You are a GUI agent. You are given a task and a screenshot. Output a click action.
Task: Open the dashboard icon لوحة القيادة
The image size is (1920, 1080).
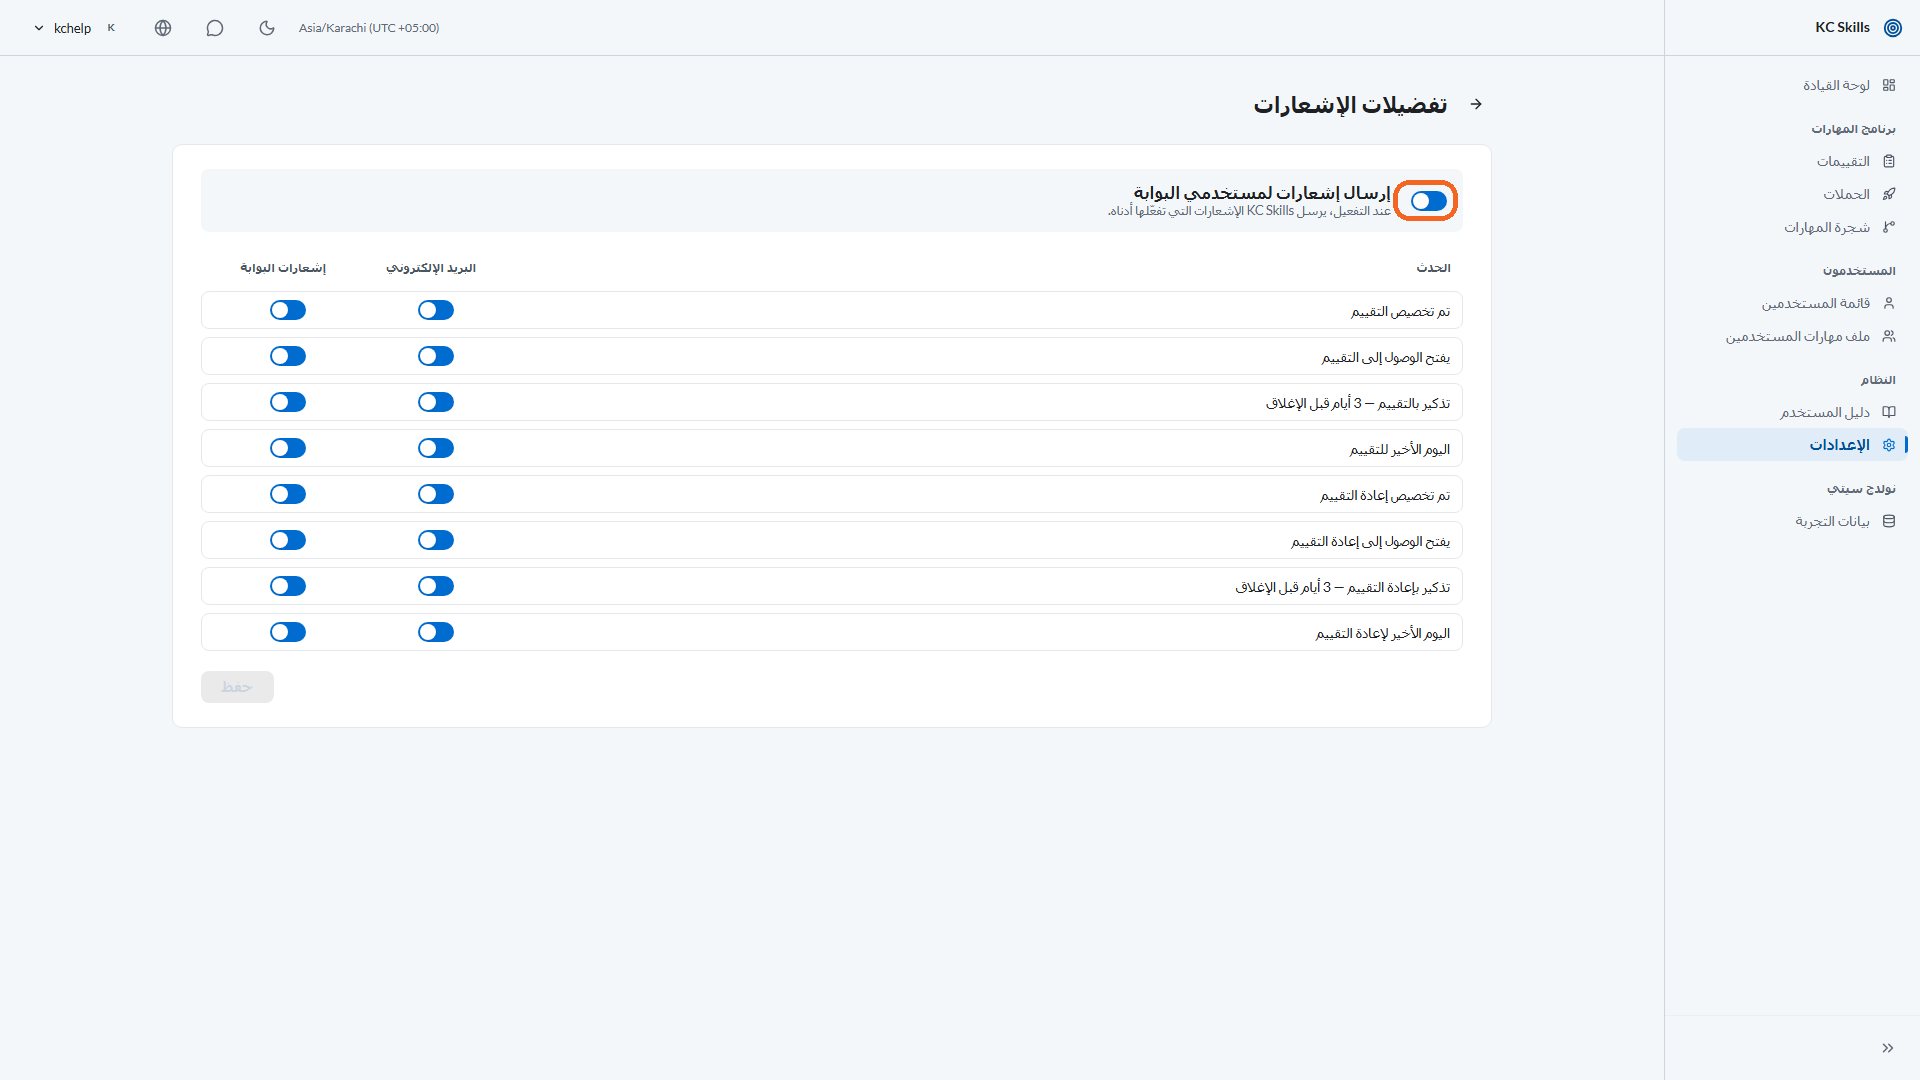click(1889, 85)
